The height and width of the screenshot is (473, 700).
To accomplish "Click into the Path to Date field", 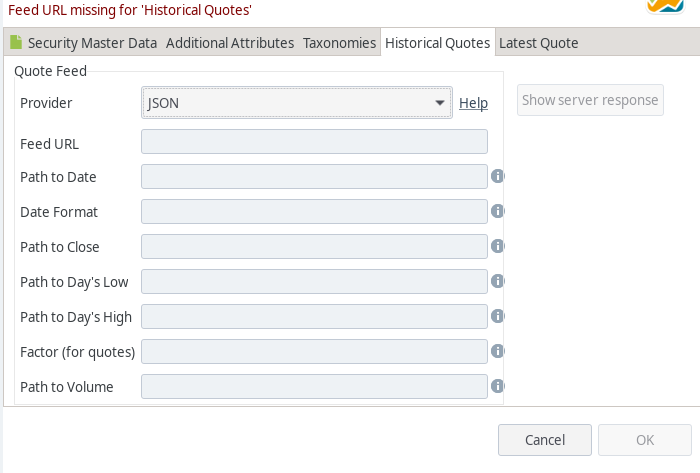I will click(x=314, y=176).
